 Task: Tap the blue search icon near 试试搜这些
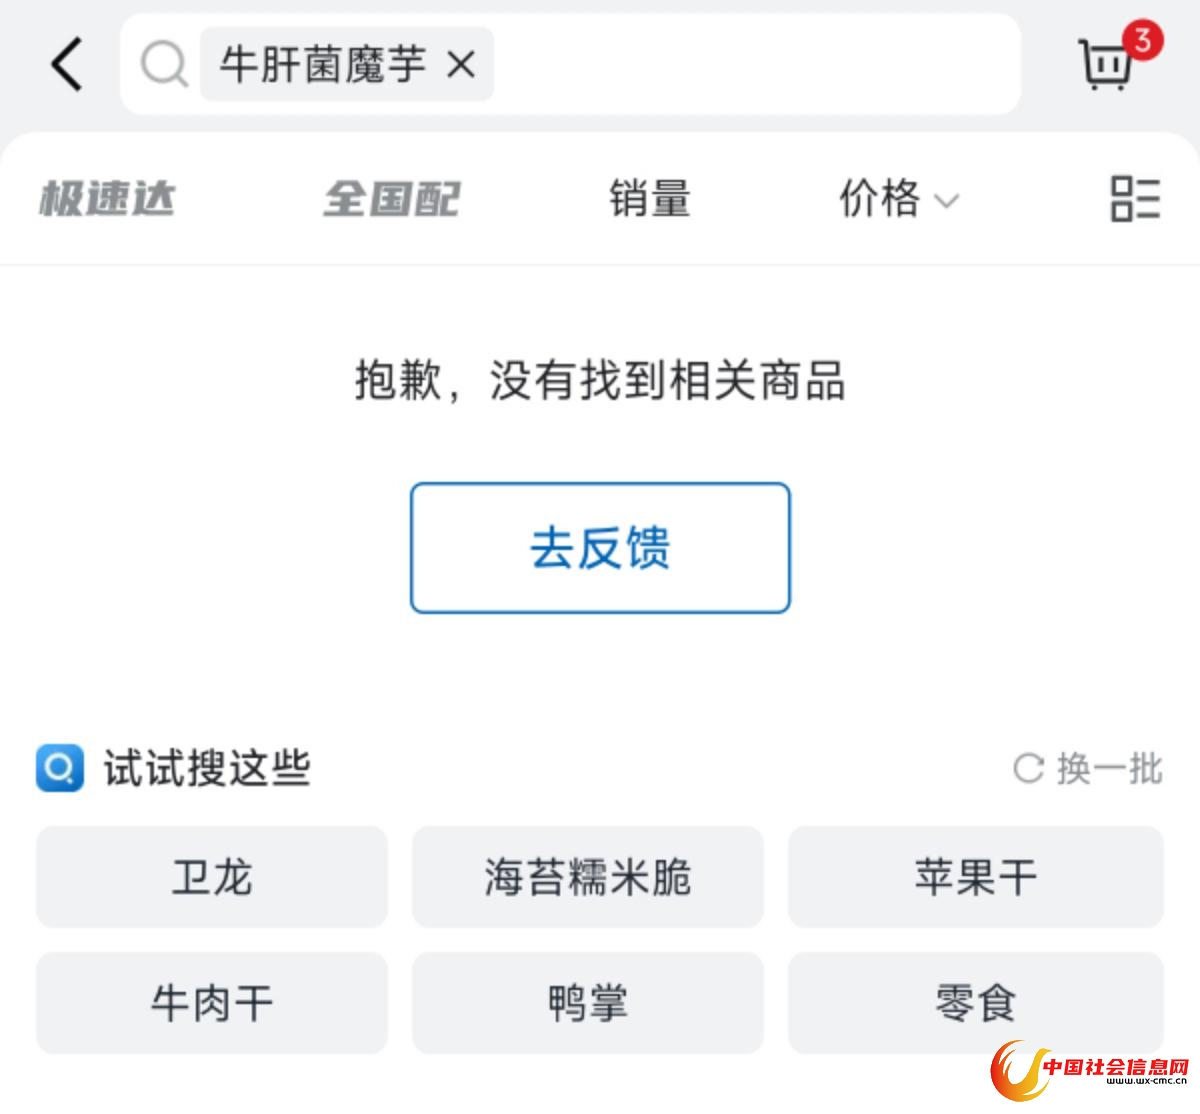pyautogui.click(x=60, y=768)
